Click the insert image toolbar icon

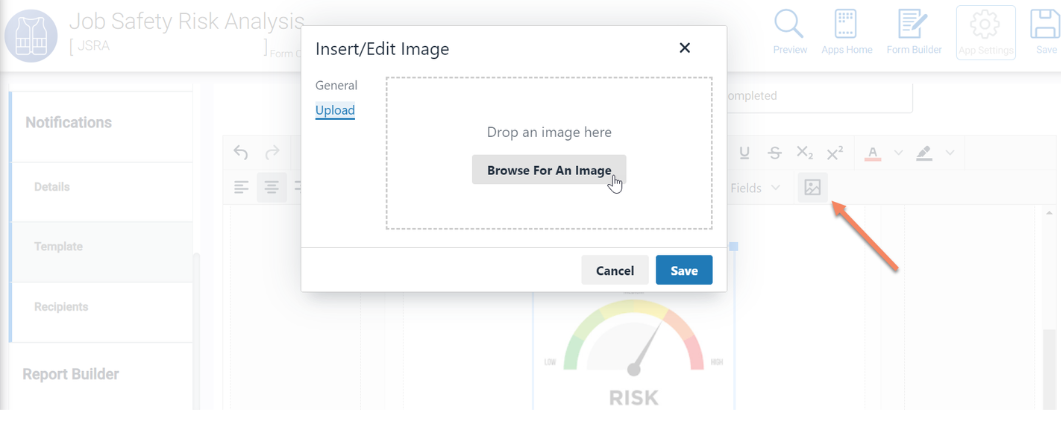click(812, 188)
